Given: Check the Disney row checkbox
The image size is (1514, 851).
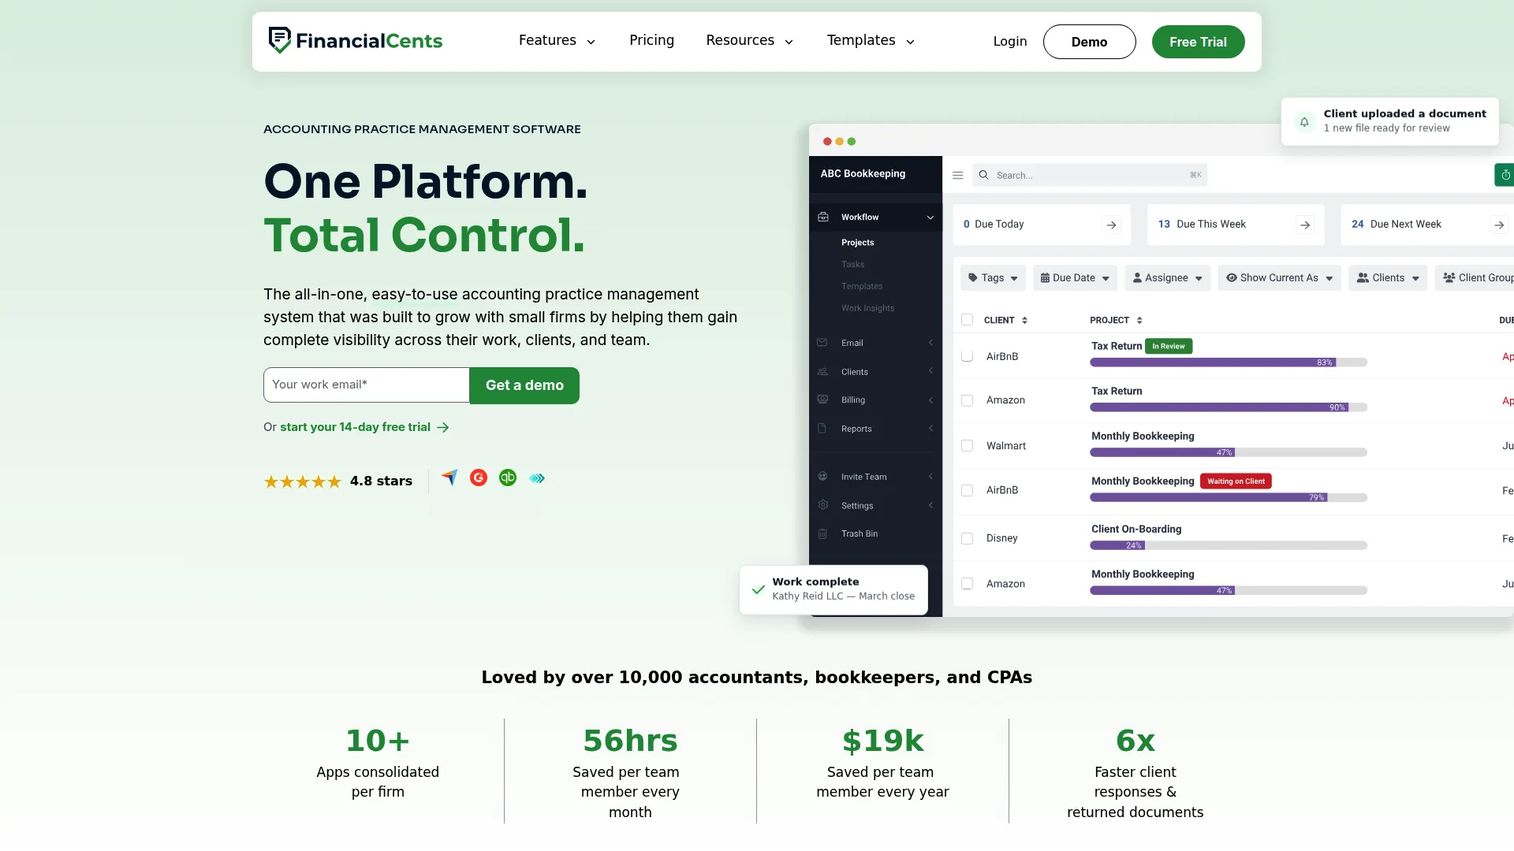Looking at the screenshot, I should [967, 538].
